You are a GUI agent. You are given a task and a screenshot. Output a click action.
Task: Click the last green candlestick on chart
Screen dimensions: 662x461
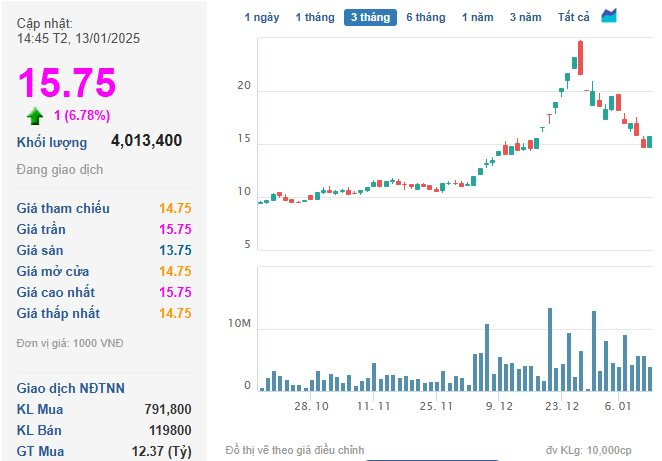point(649,142)
